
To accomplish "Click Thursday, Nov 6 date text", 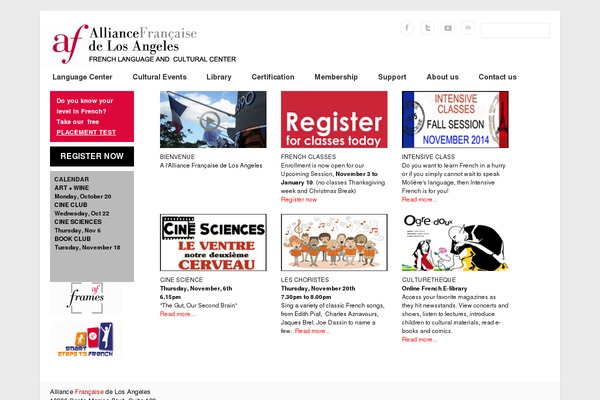I will click(x=77, y=230).
